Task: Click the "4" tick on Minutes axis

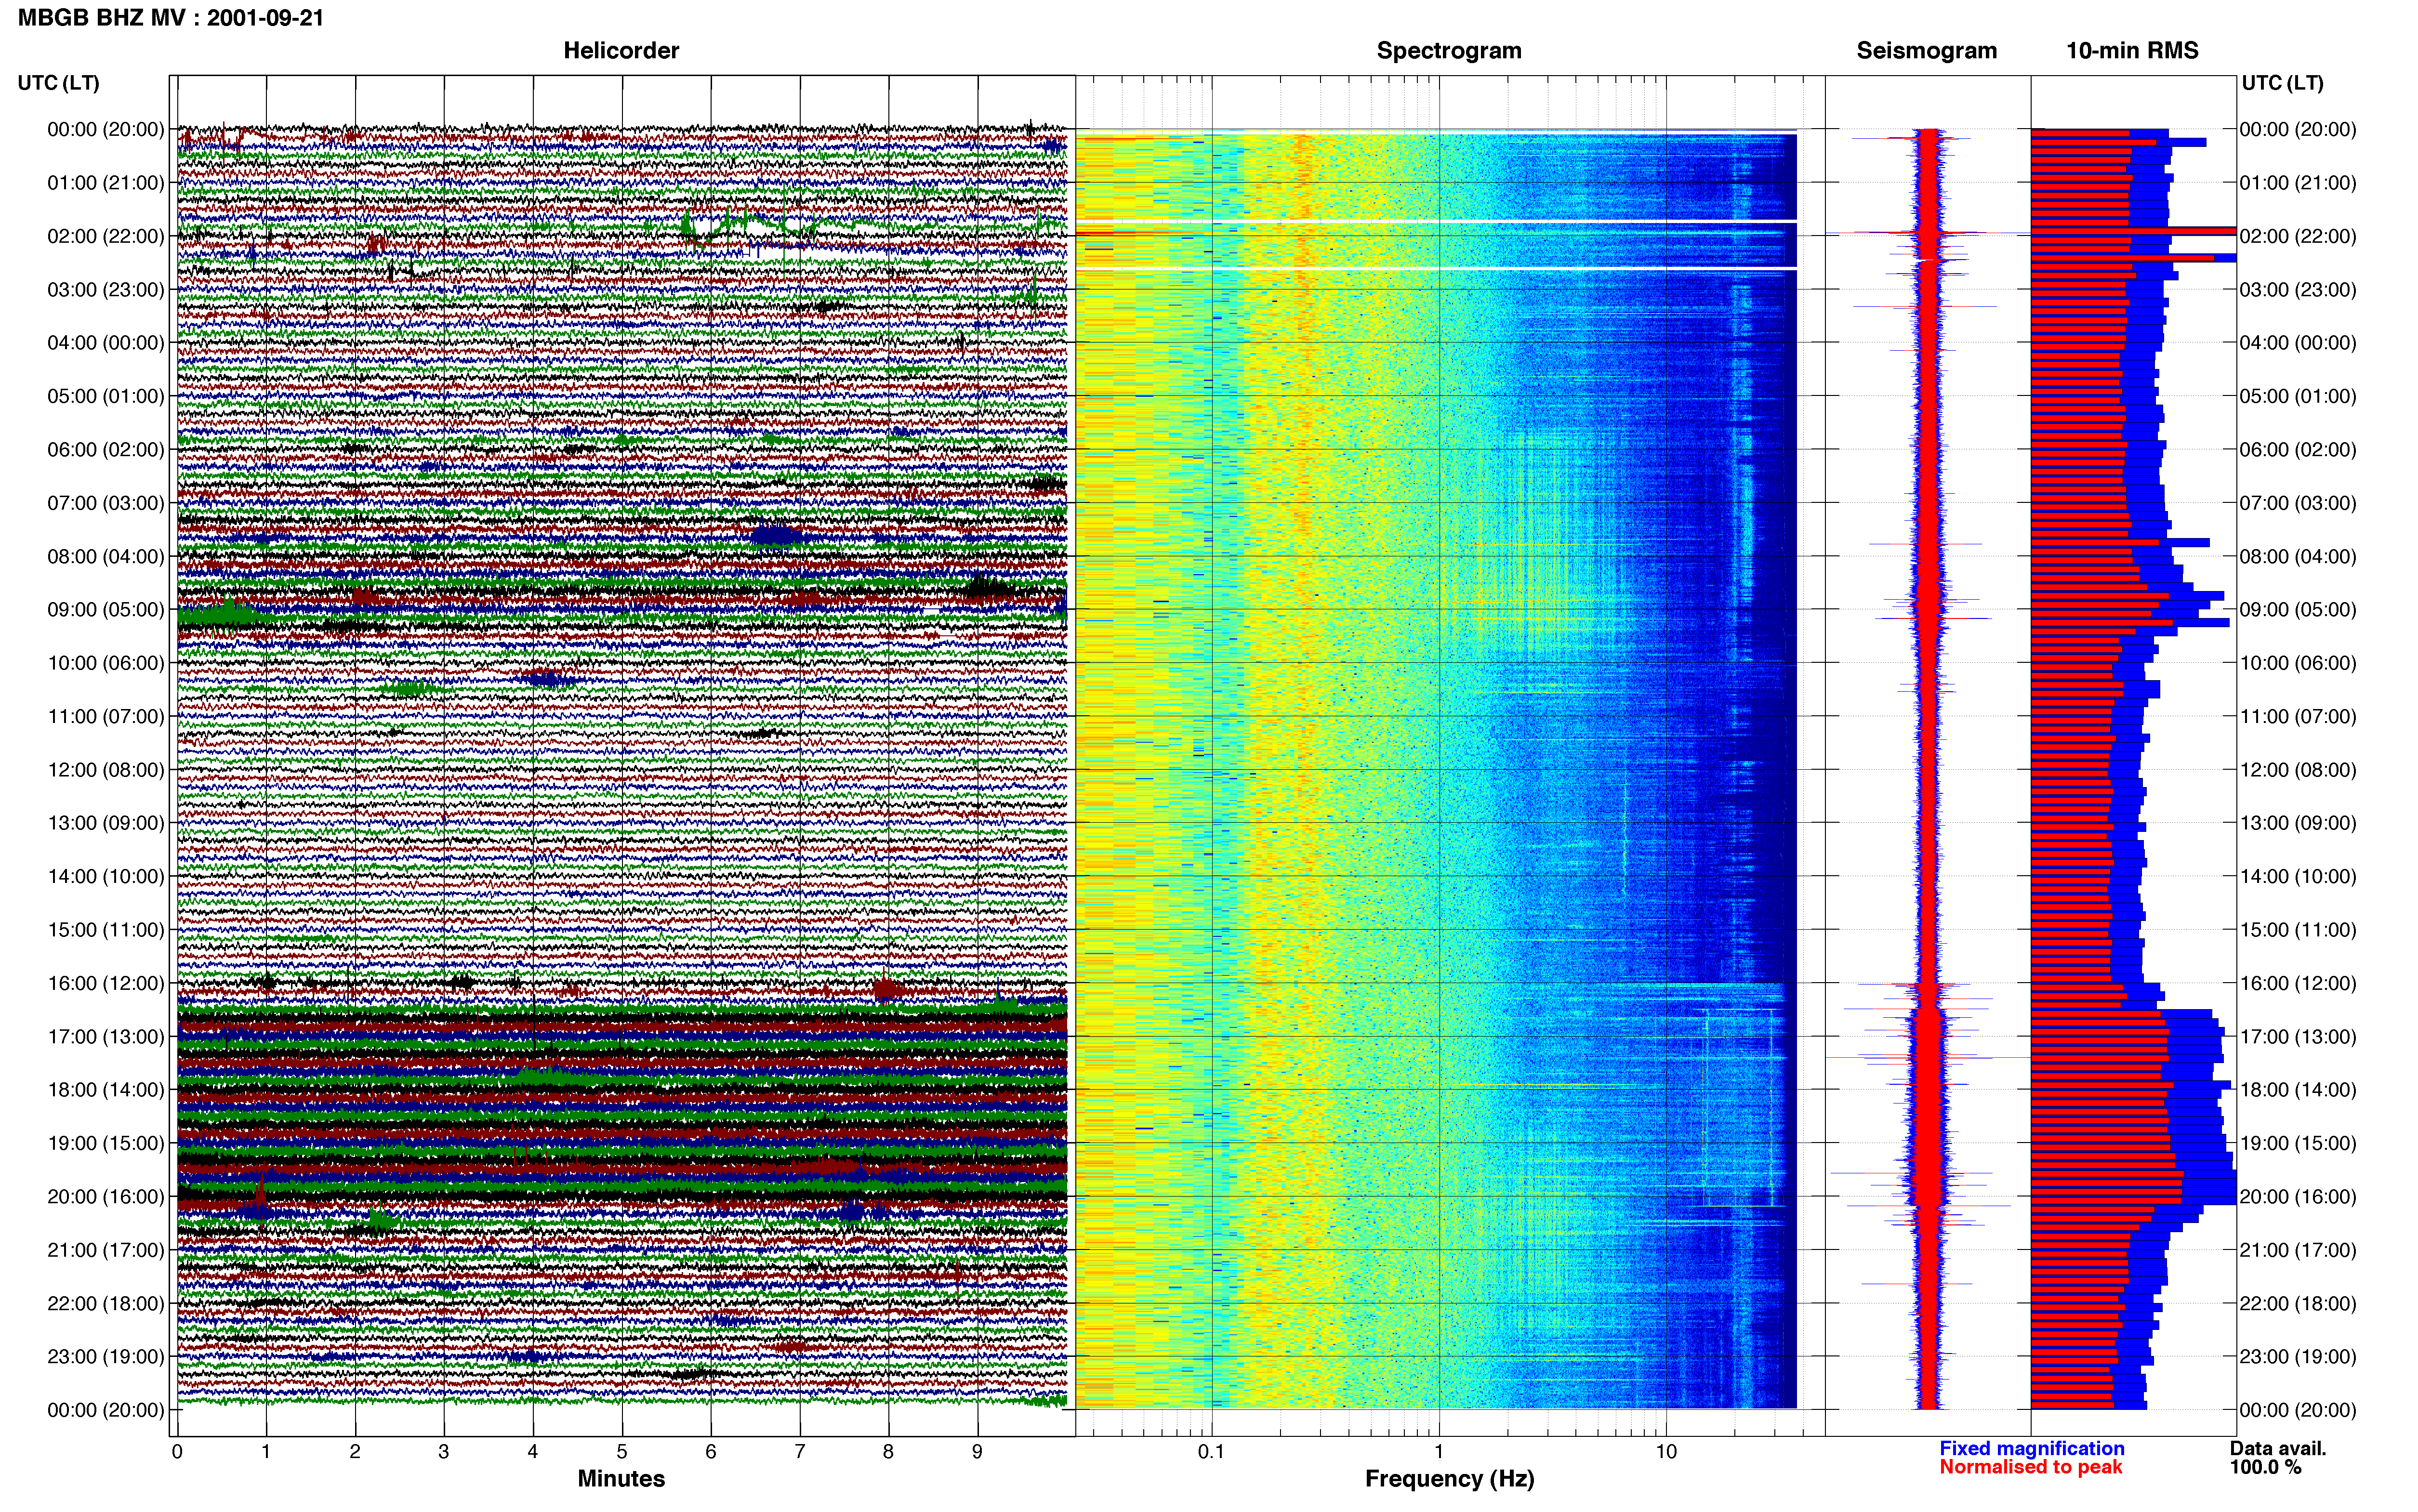Action: (533, 1451)
